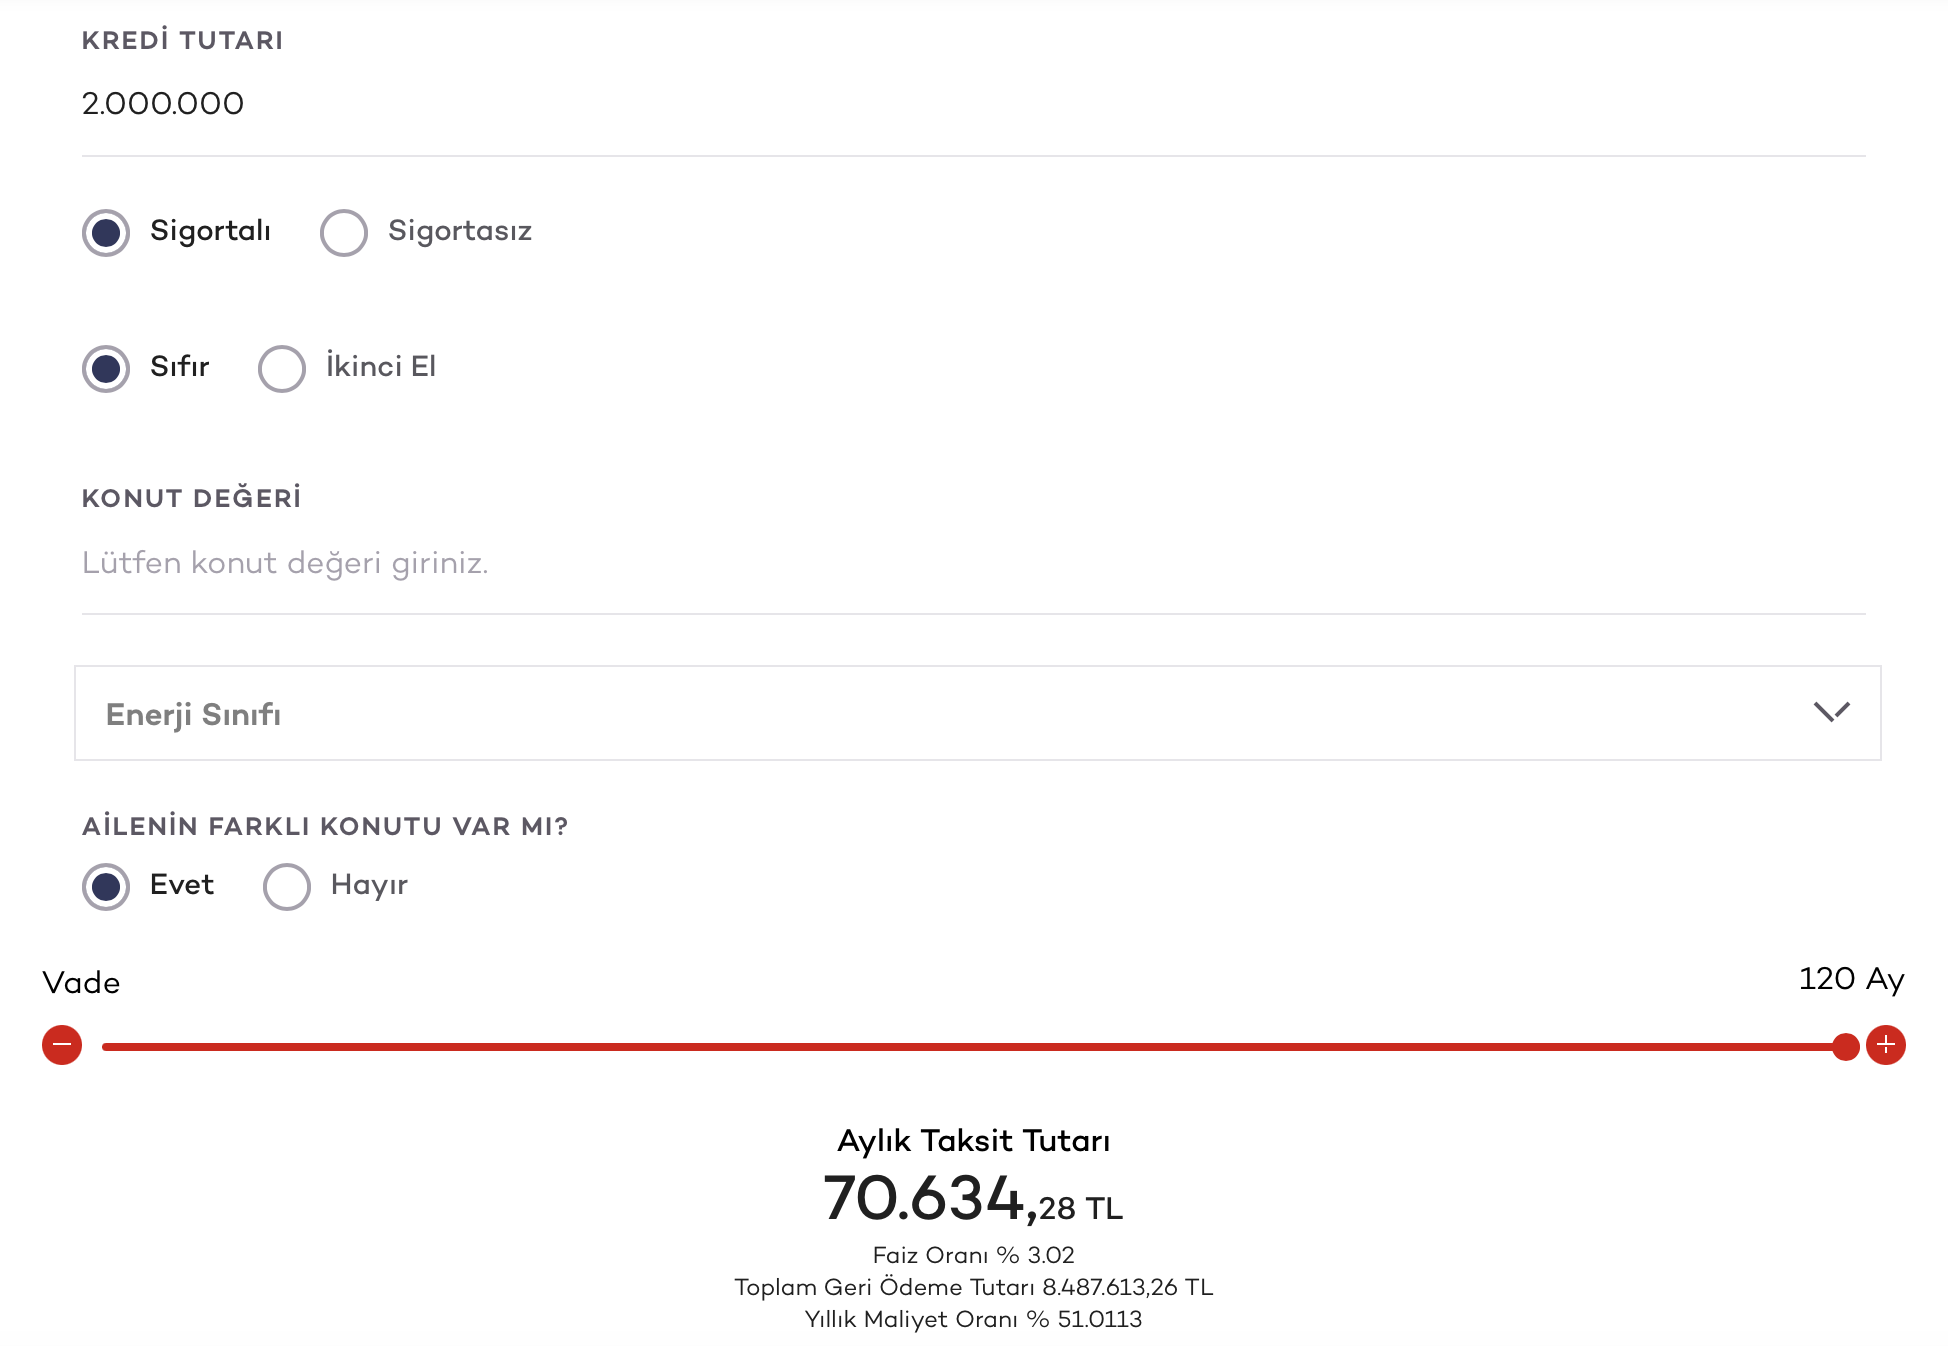1948x1346 pixels.
Task: Click the Toplam Geri Ödeme Tutarı line
Action: pos(973,1287)
